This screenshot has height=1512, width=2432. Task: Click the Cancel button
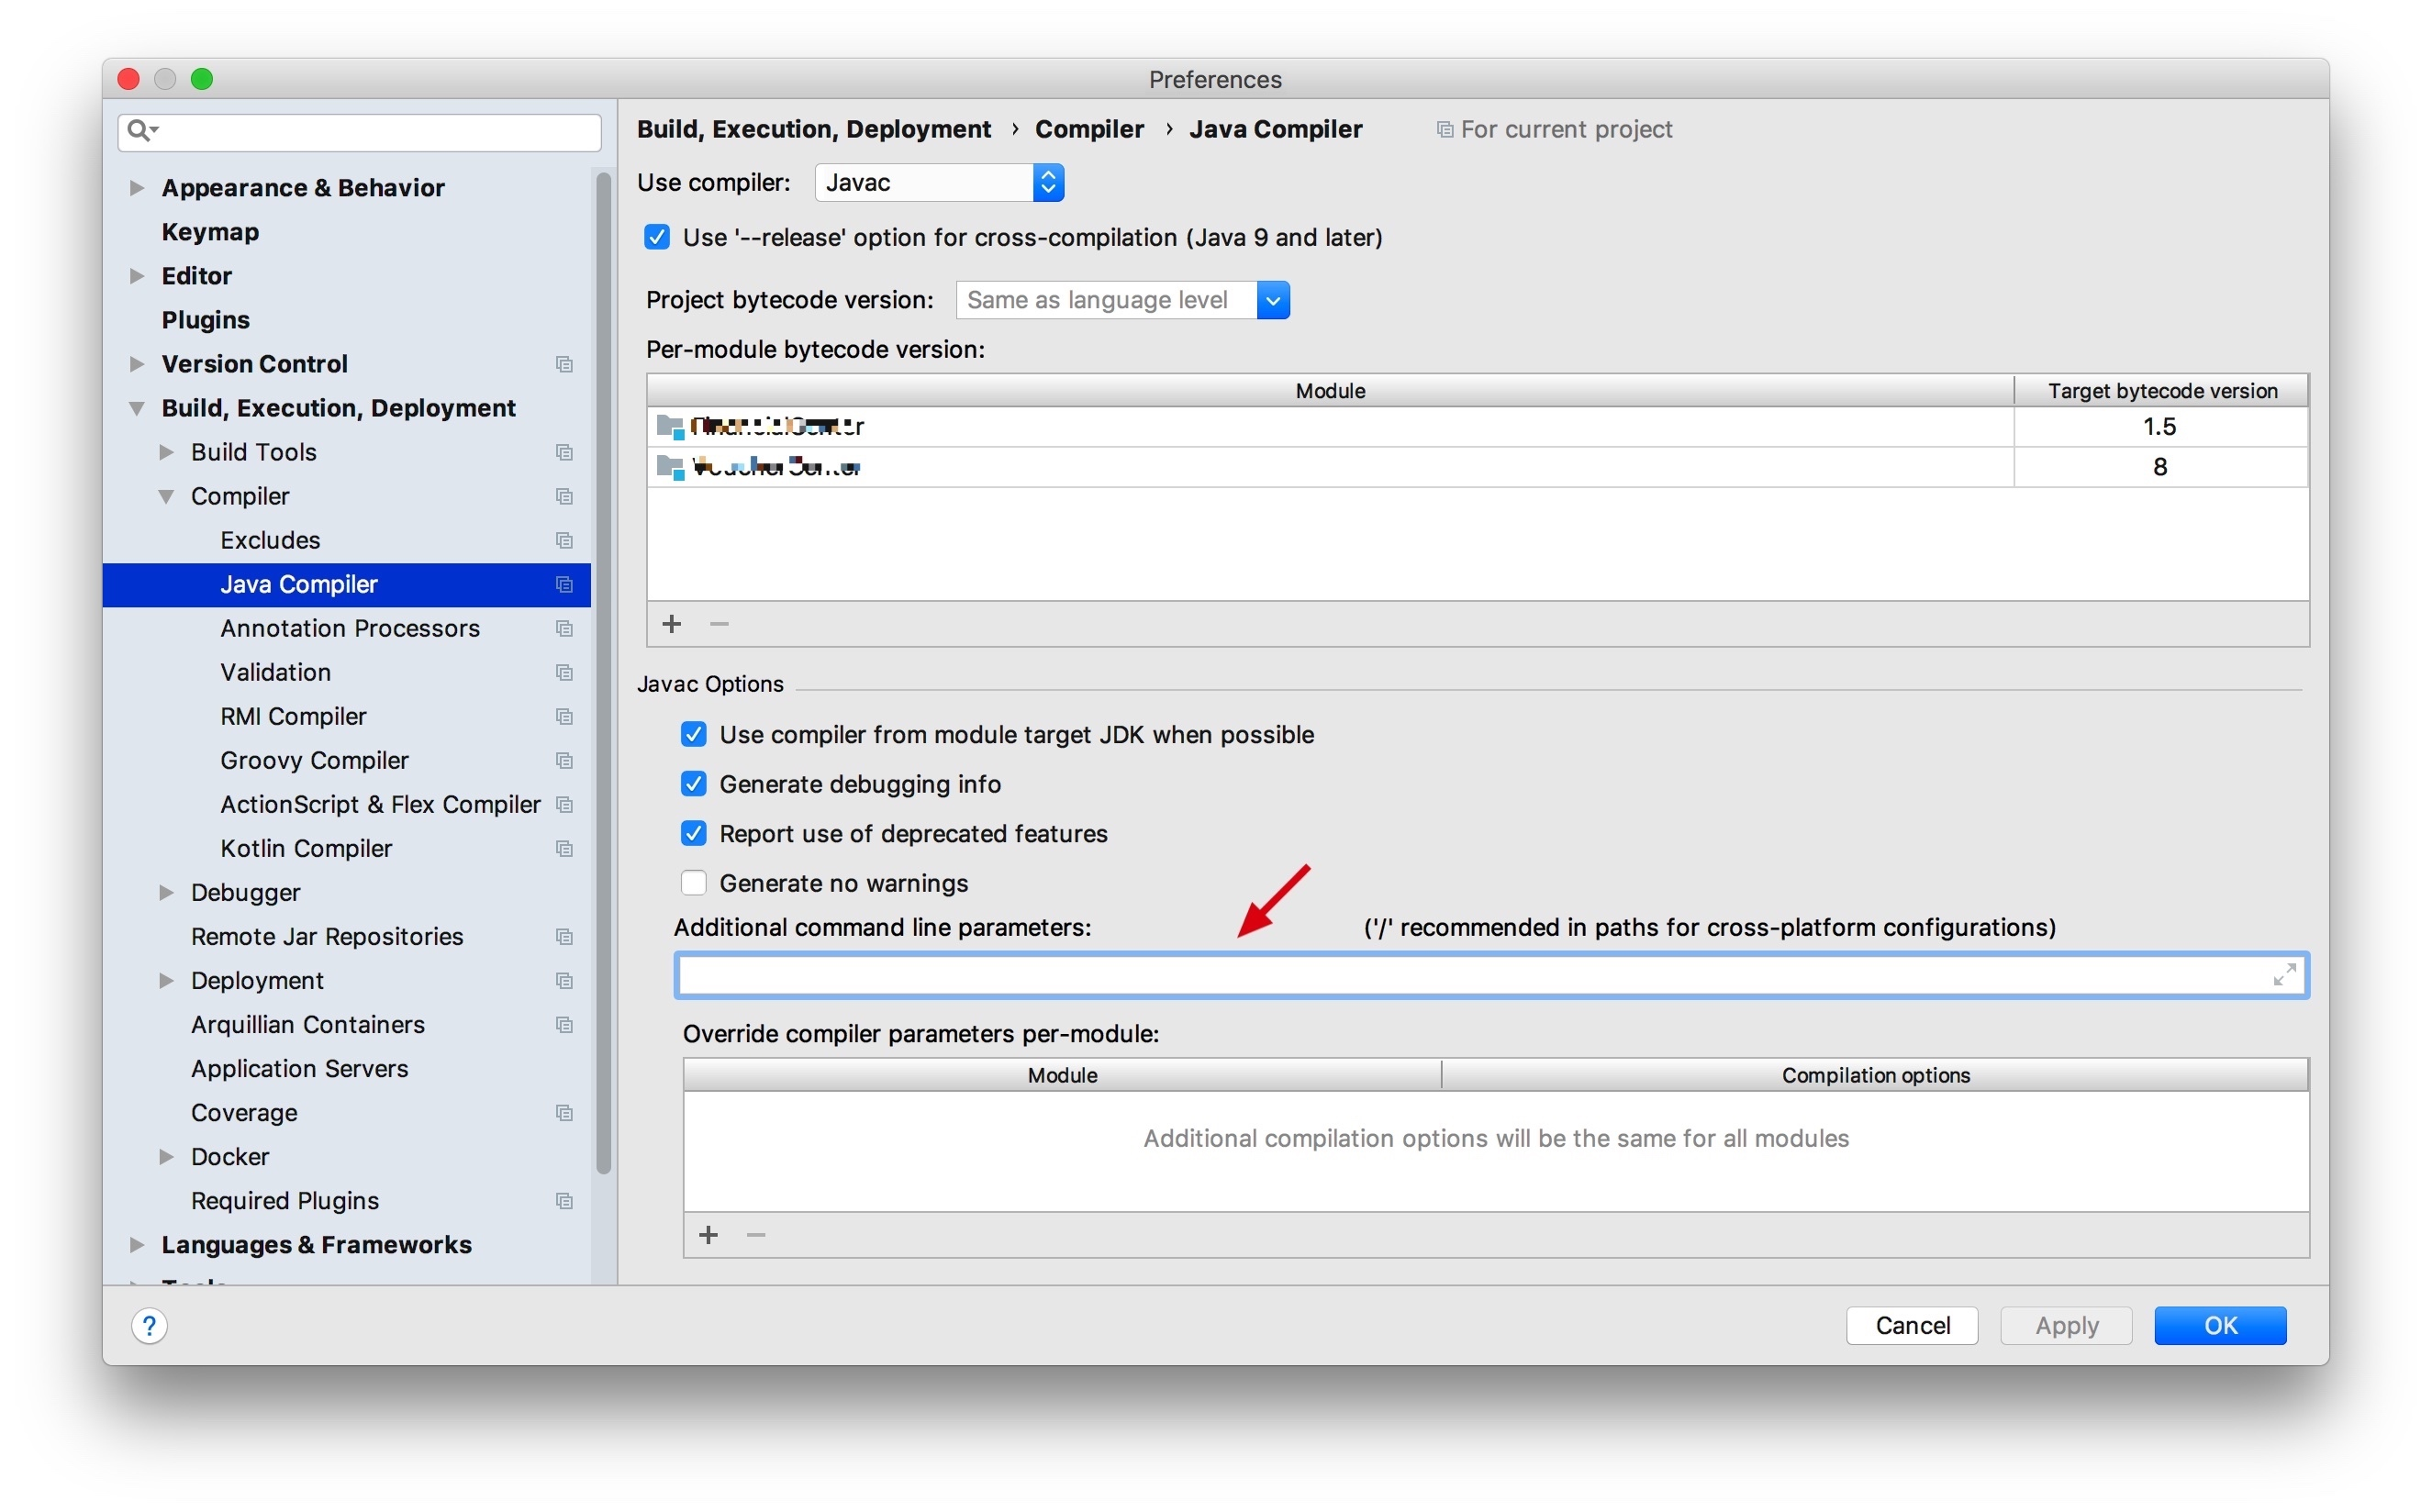[x=1911, y=1325]
